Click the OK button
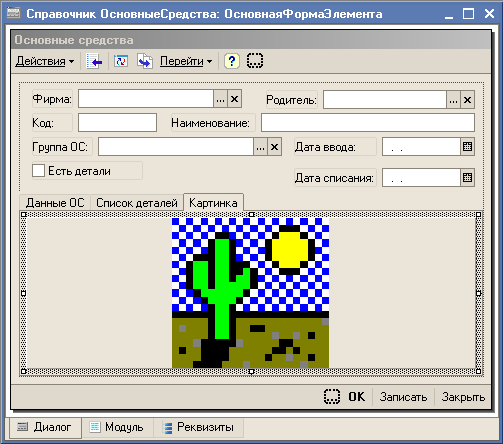The width and height of the screenshot is (503, 444). point(357,397)
